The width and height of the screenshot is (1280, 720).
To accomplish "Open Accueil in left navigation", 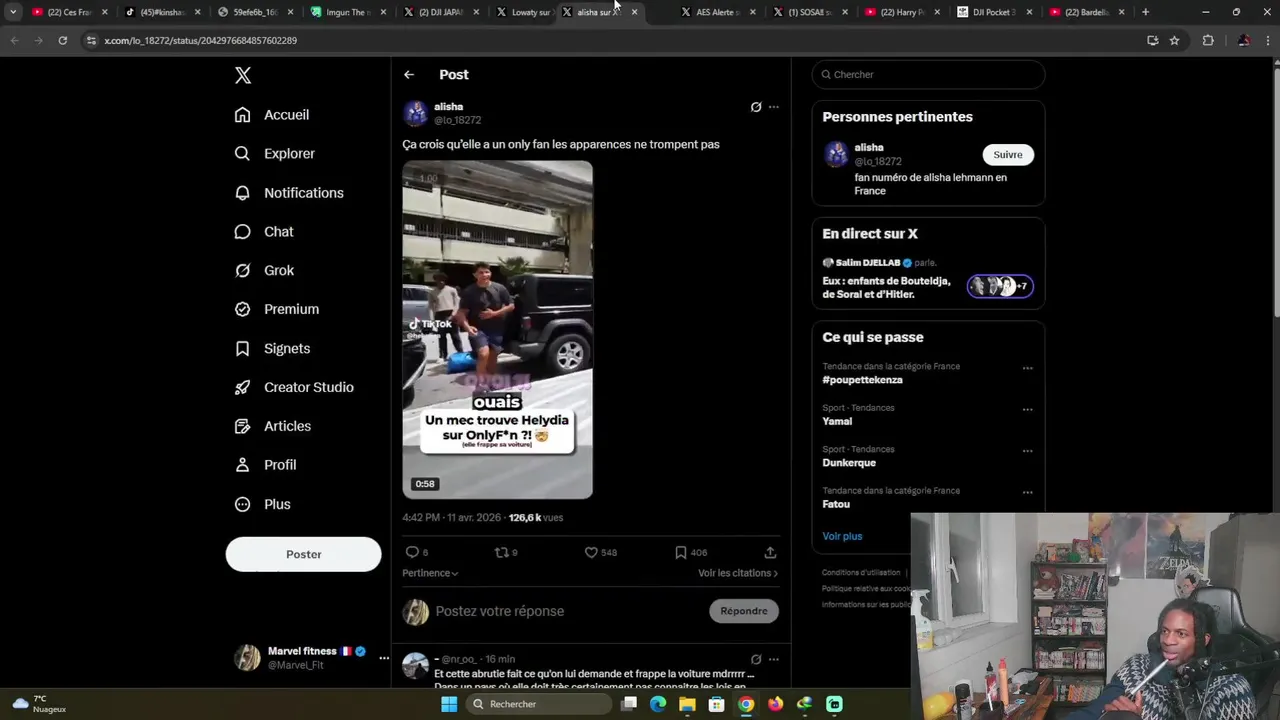I will (x=272, y=115).
